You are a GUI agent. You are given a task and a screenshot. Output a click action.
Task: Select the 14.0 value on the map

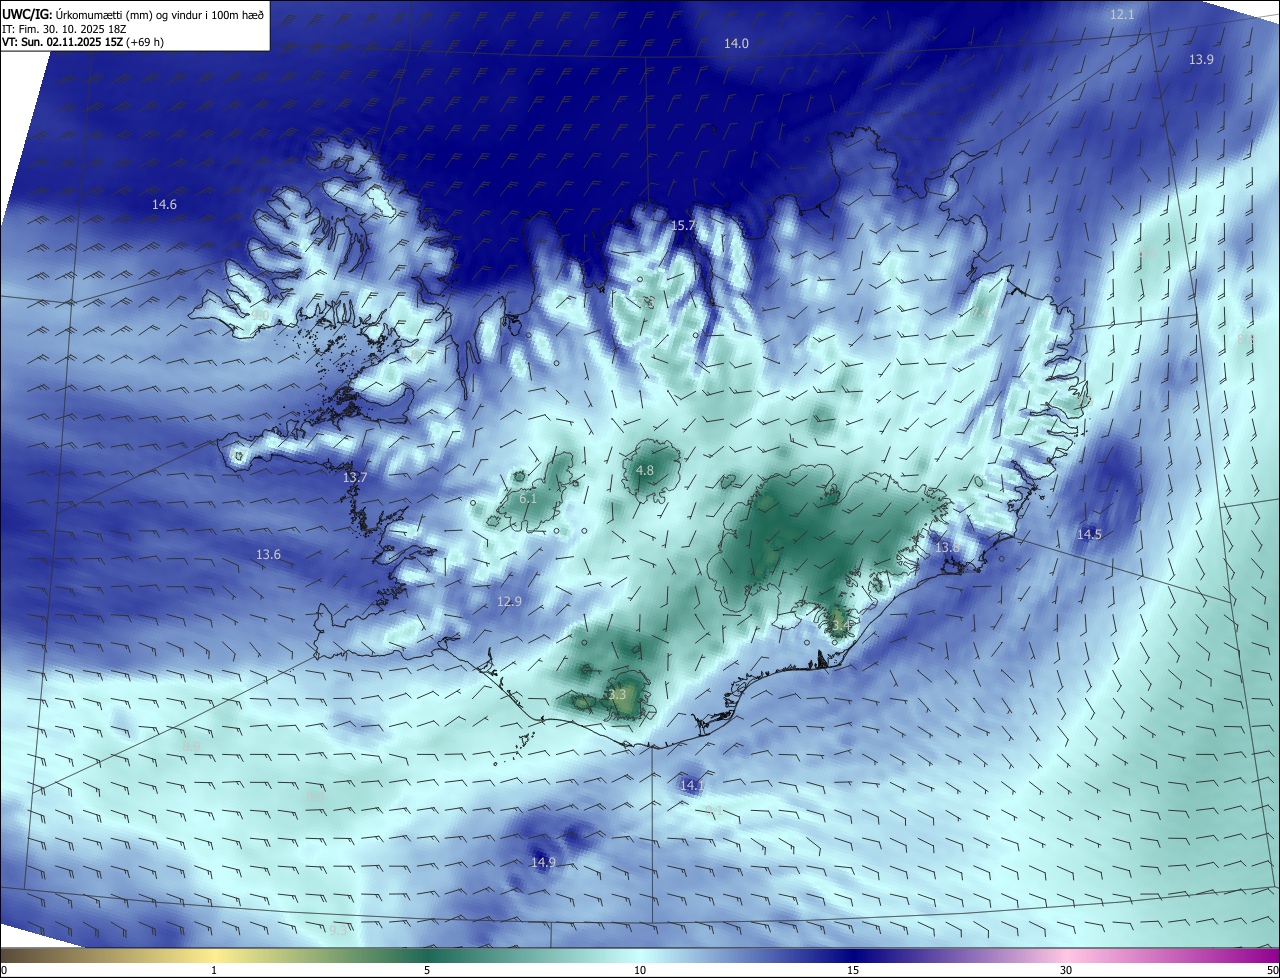(x=736, y=44)
